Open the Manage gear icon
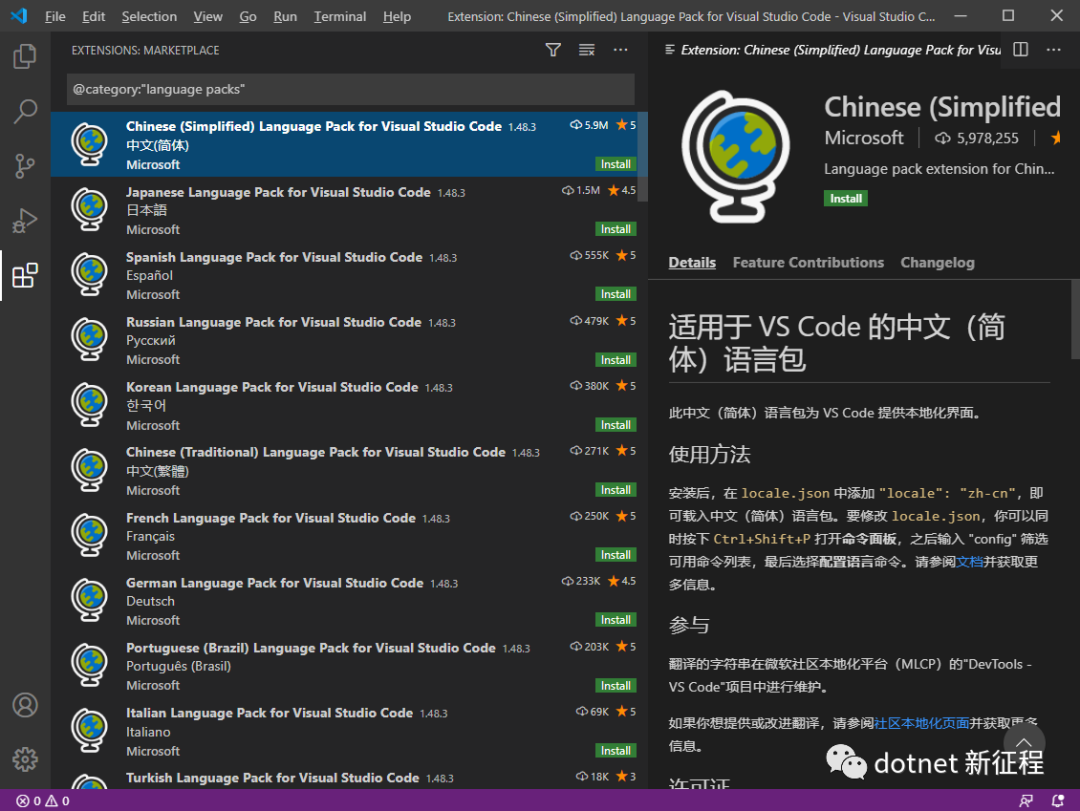This screenshot has height=811, width=1080. 25,759
